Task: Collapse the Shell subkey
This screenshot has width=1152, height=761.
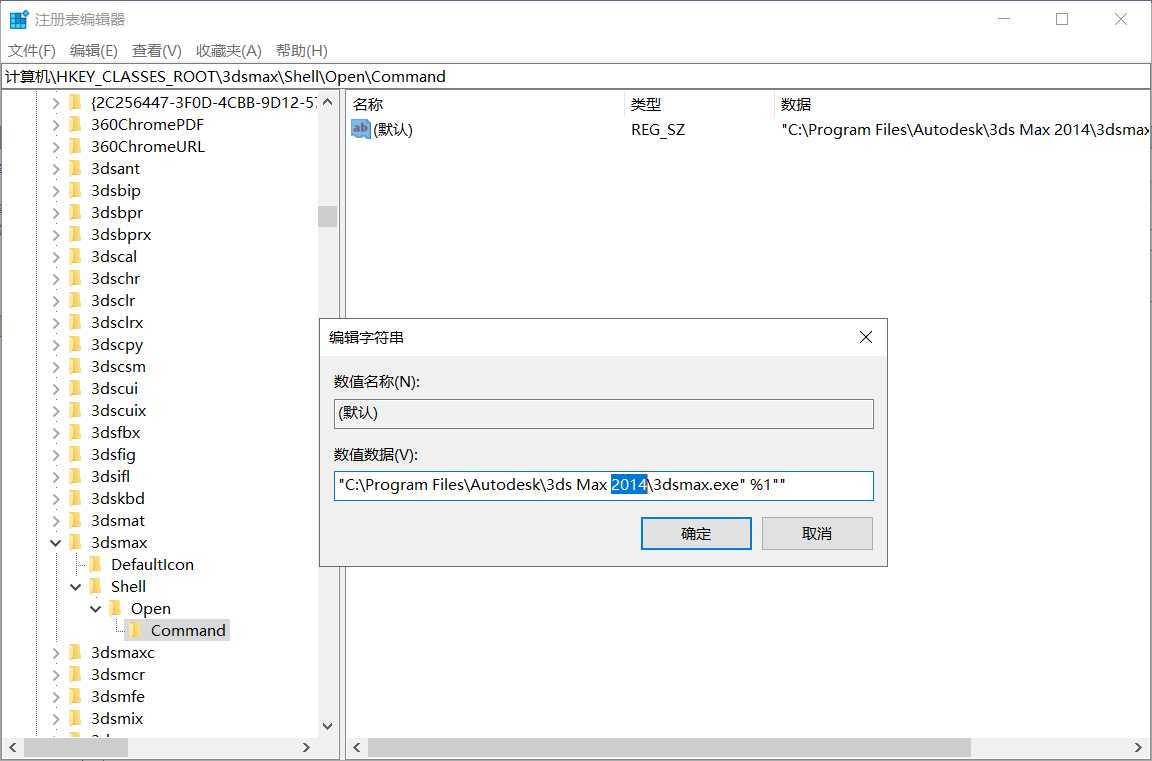Action: coord(76,588)
